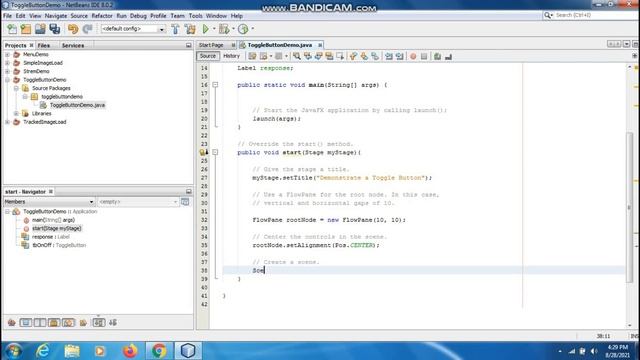Toggle the Navigator javadoc window icon beside the empty combo
640x360 pixels.
pos(185,202)
